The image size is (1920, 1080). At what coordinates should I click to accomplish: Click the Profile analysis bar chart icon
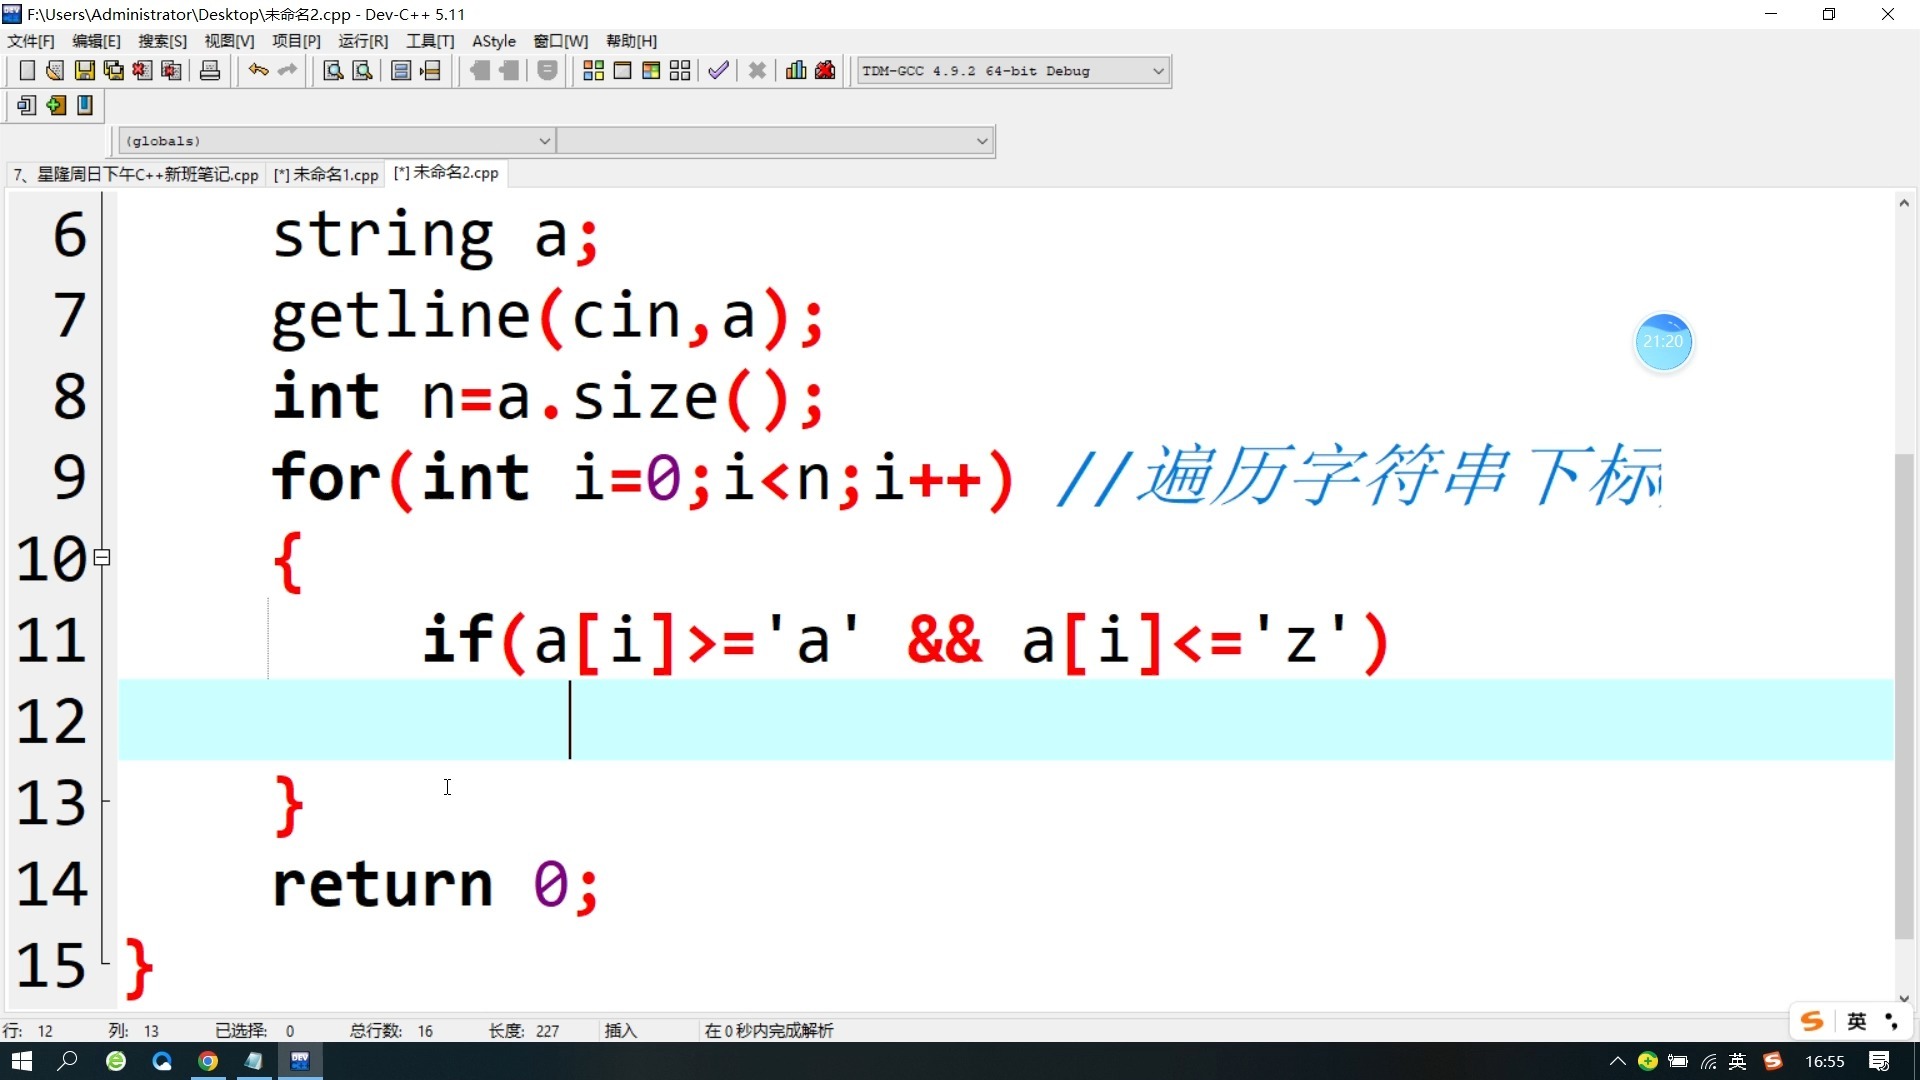pos(796,71)
